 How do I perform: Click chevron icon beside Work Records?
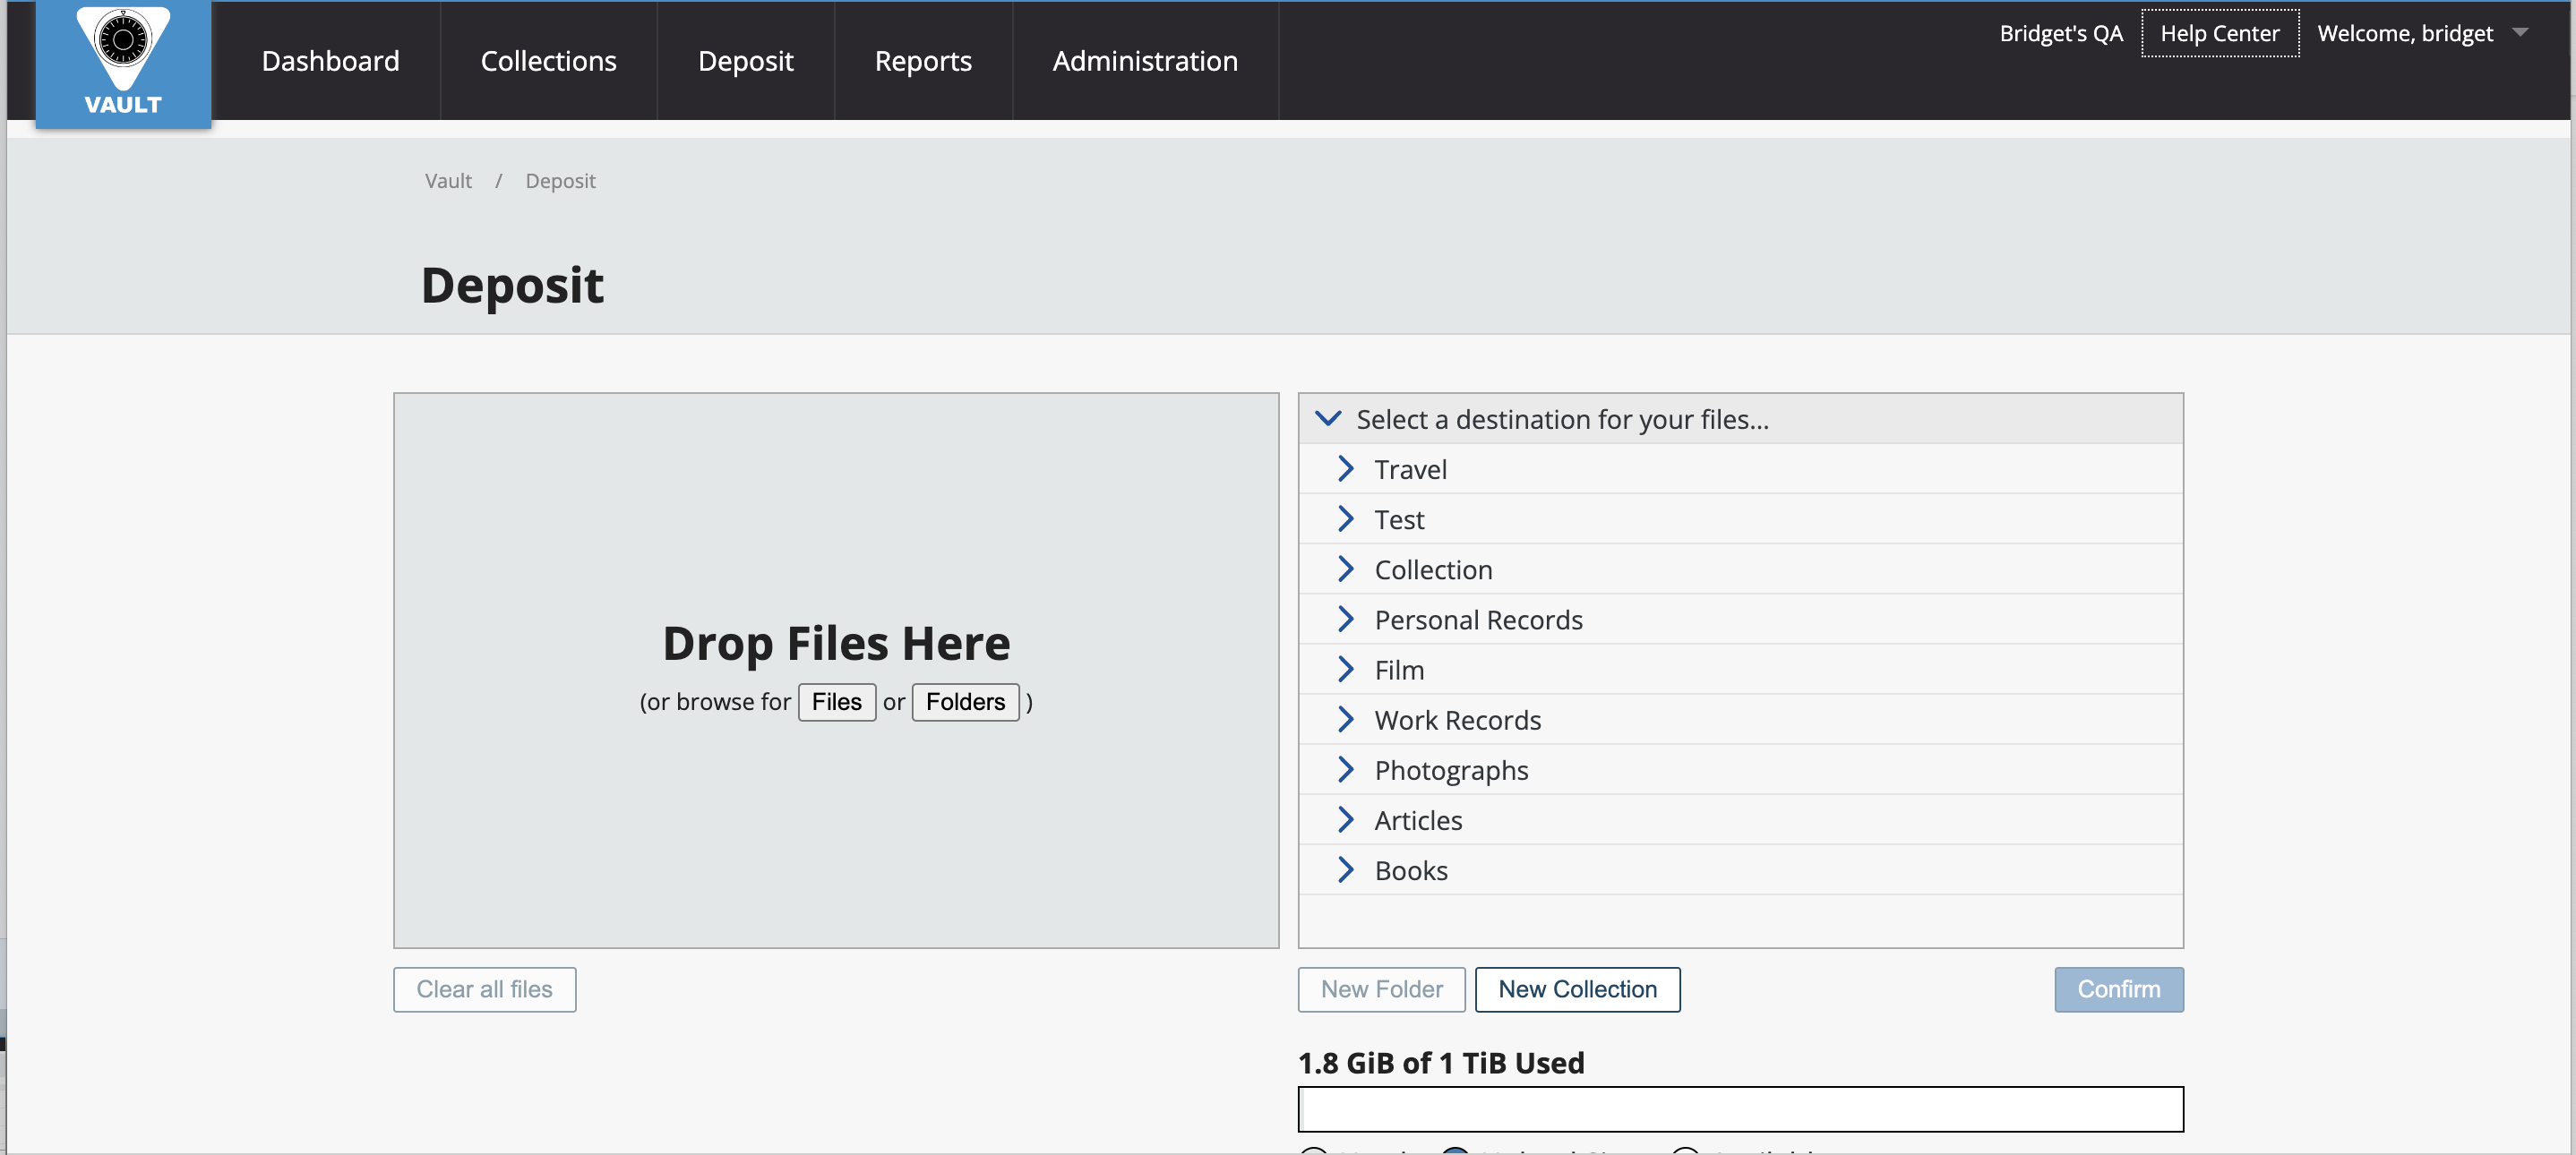click(x=1345, y=719)
